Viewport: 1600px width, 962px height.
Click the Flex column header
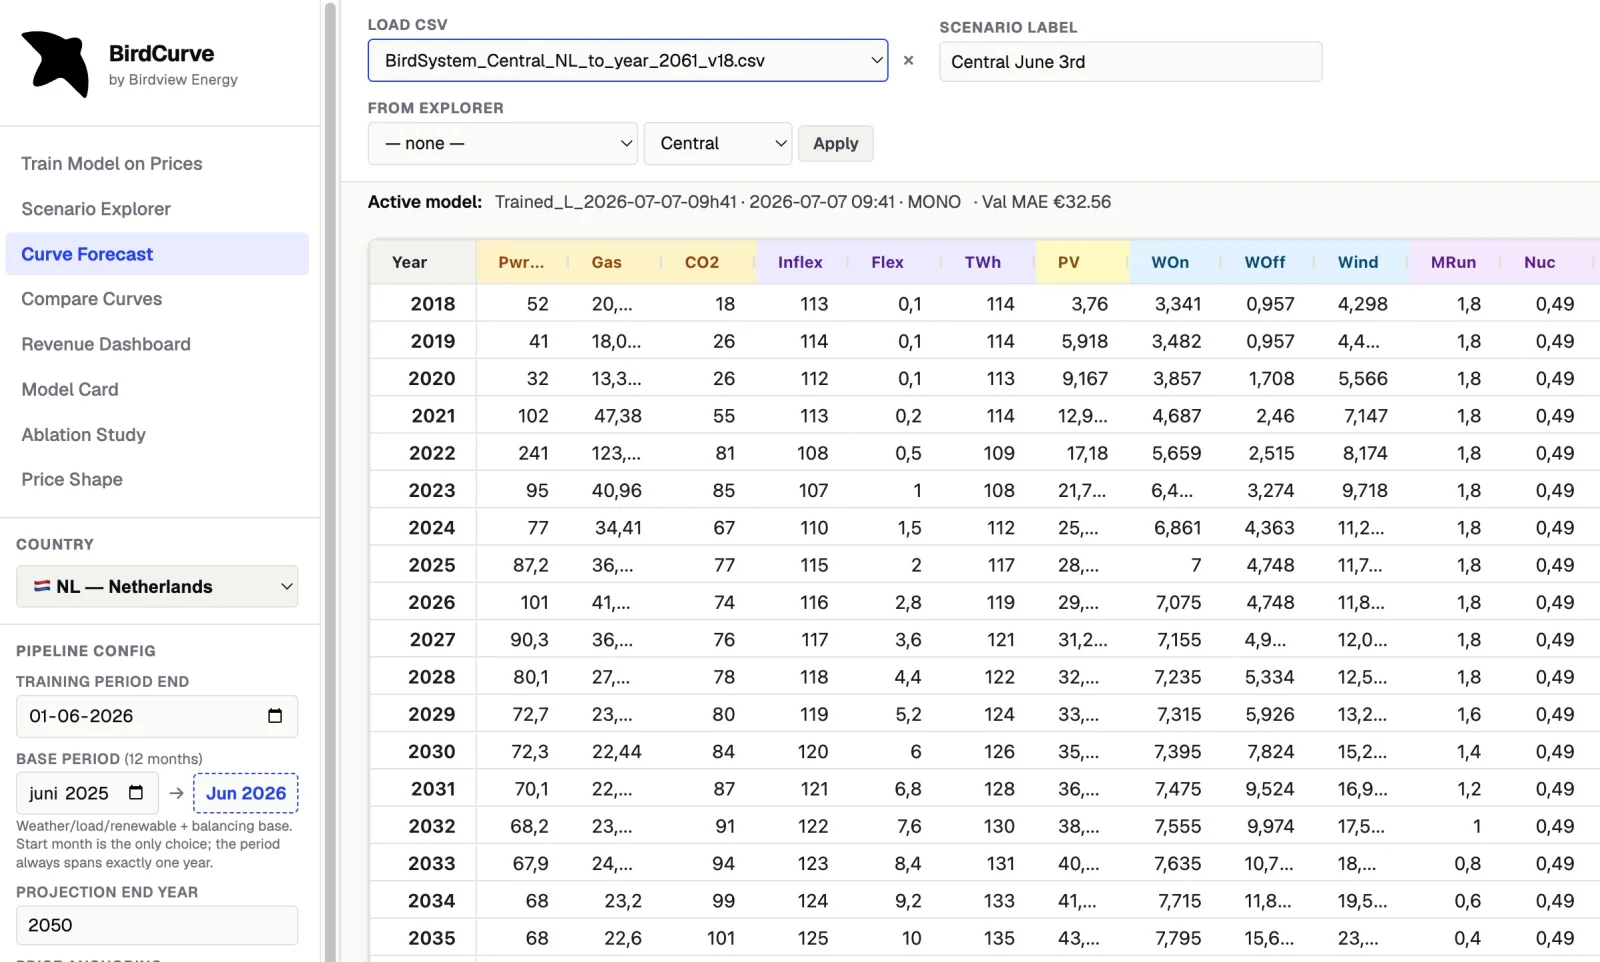pyautogui.click(x=896, y=262)
